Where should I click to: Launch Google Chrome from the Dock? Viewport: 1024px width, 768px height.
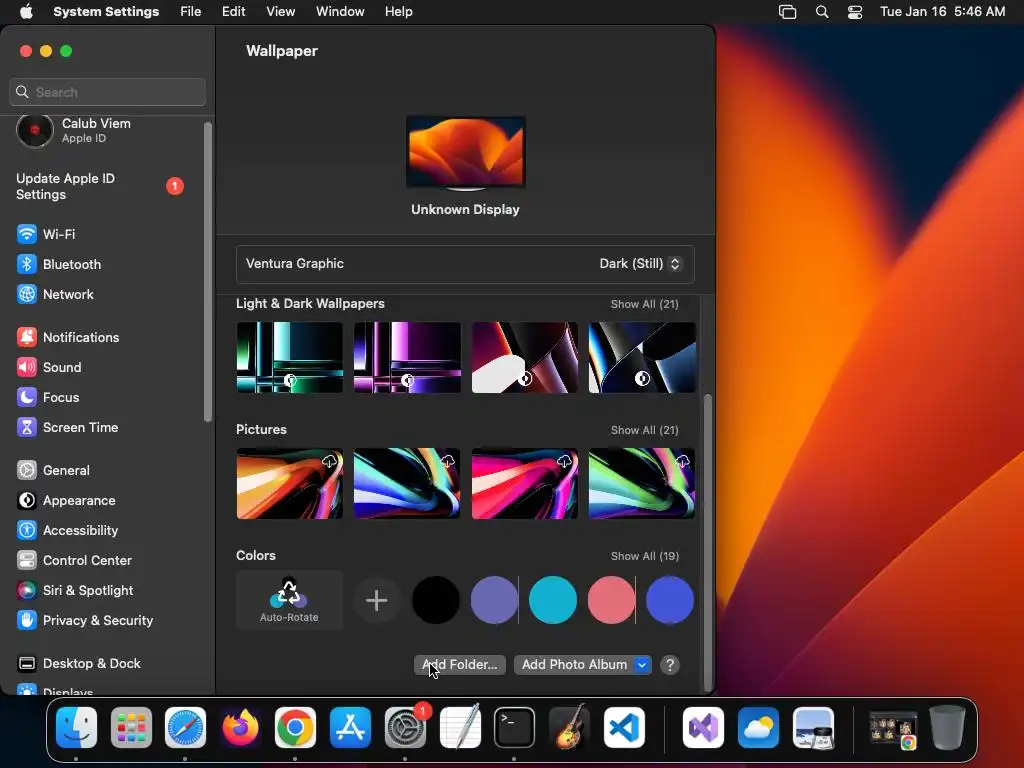[x=295, y=728]
